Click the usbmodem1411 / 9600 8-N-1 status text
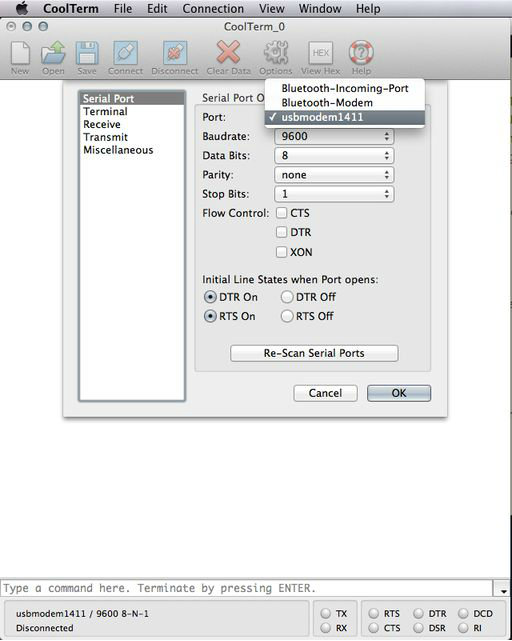This screenshot has width=512, height=641. [82, 614]
